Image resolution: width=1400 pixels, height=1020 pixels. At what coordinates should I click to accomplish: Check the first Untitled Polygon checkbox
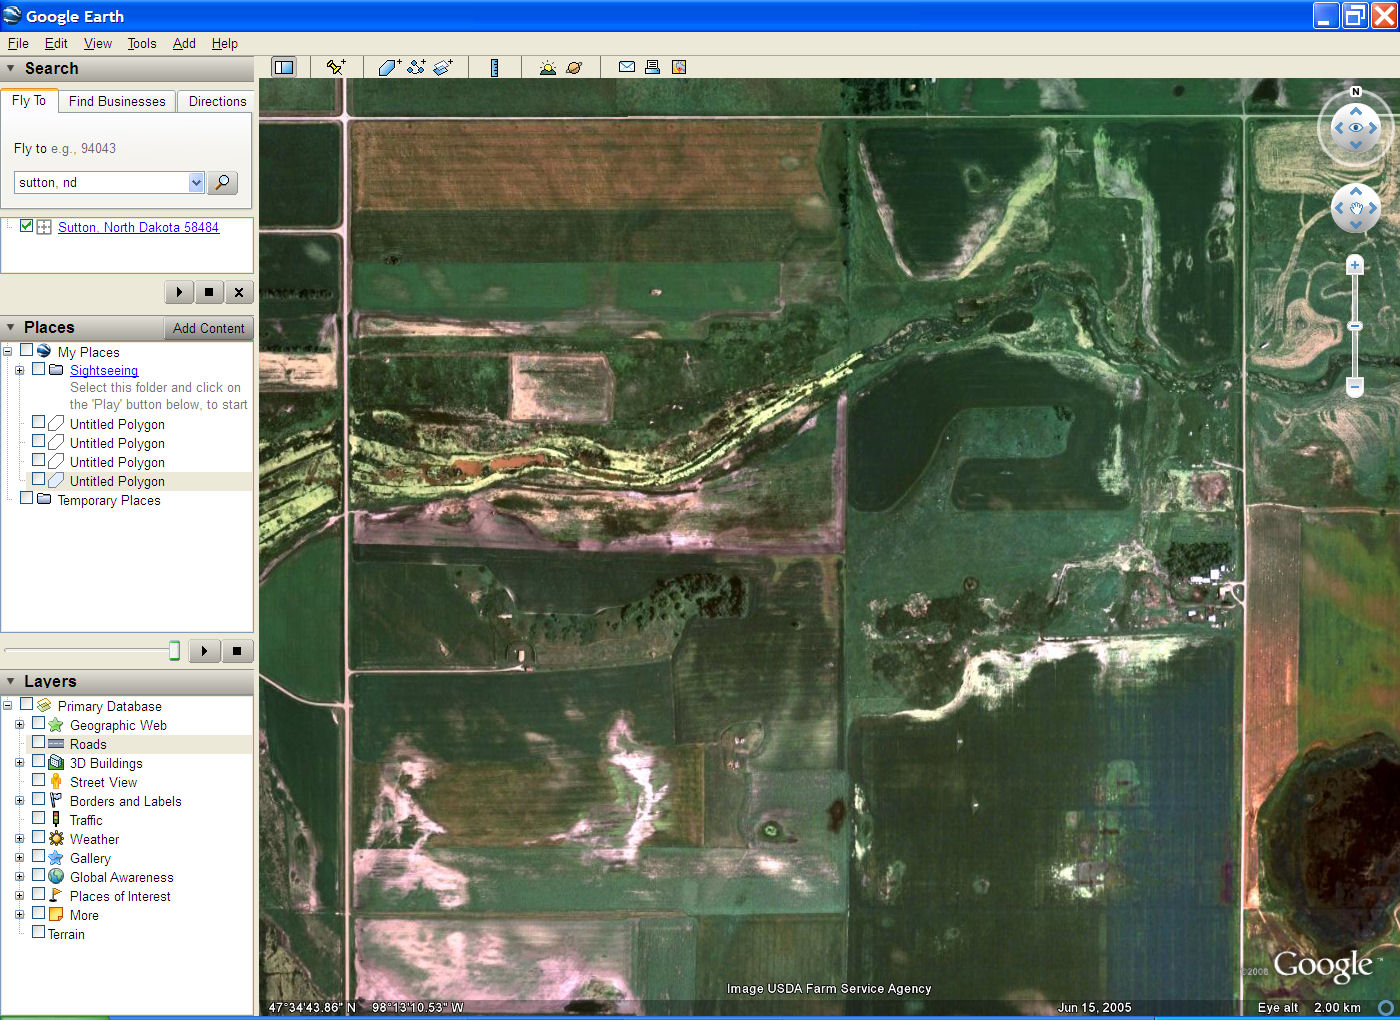39,423
